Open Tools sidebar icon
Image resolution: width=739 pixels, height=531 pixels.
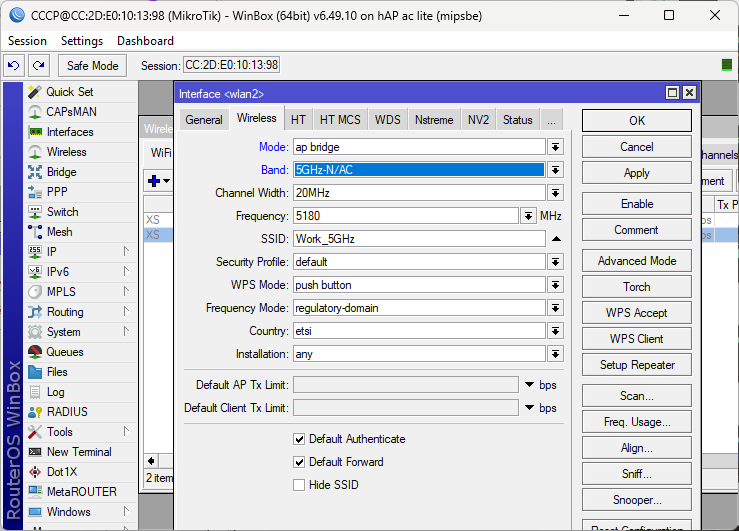point(35,432)
